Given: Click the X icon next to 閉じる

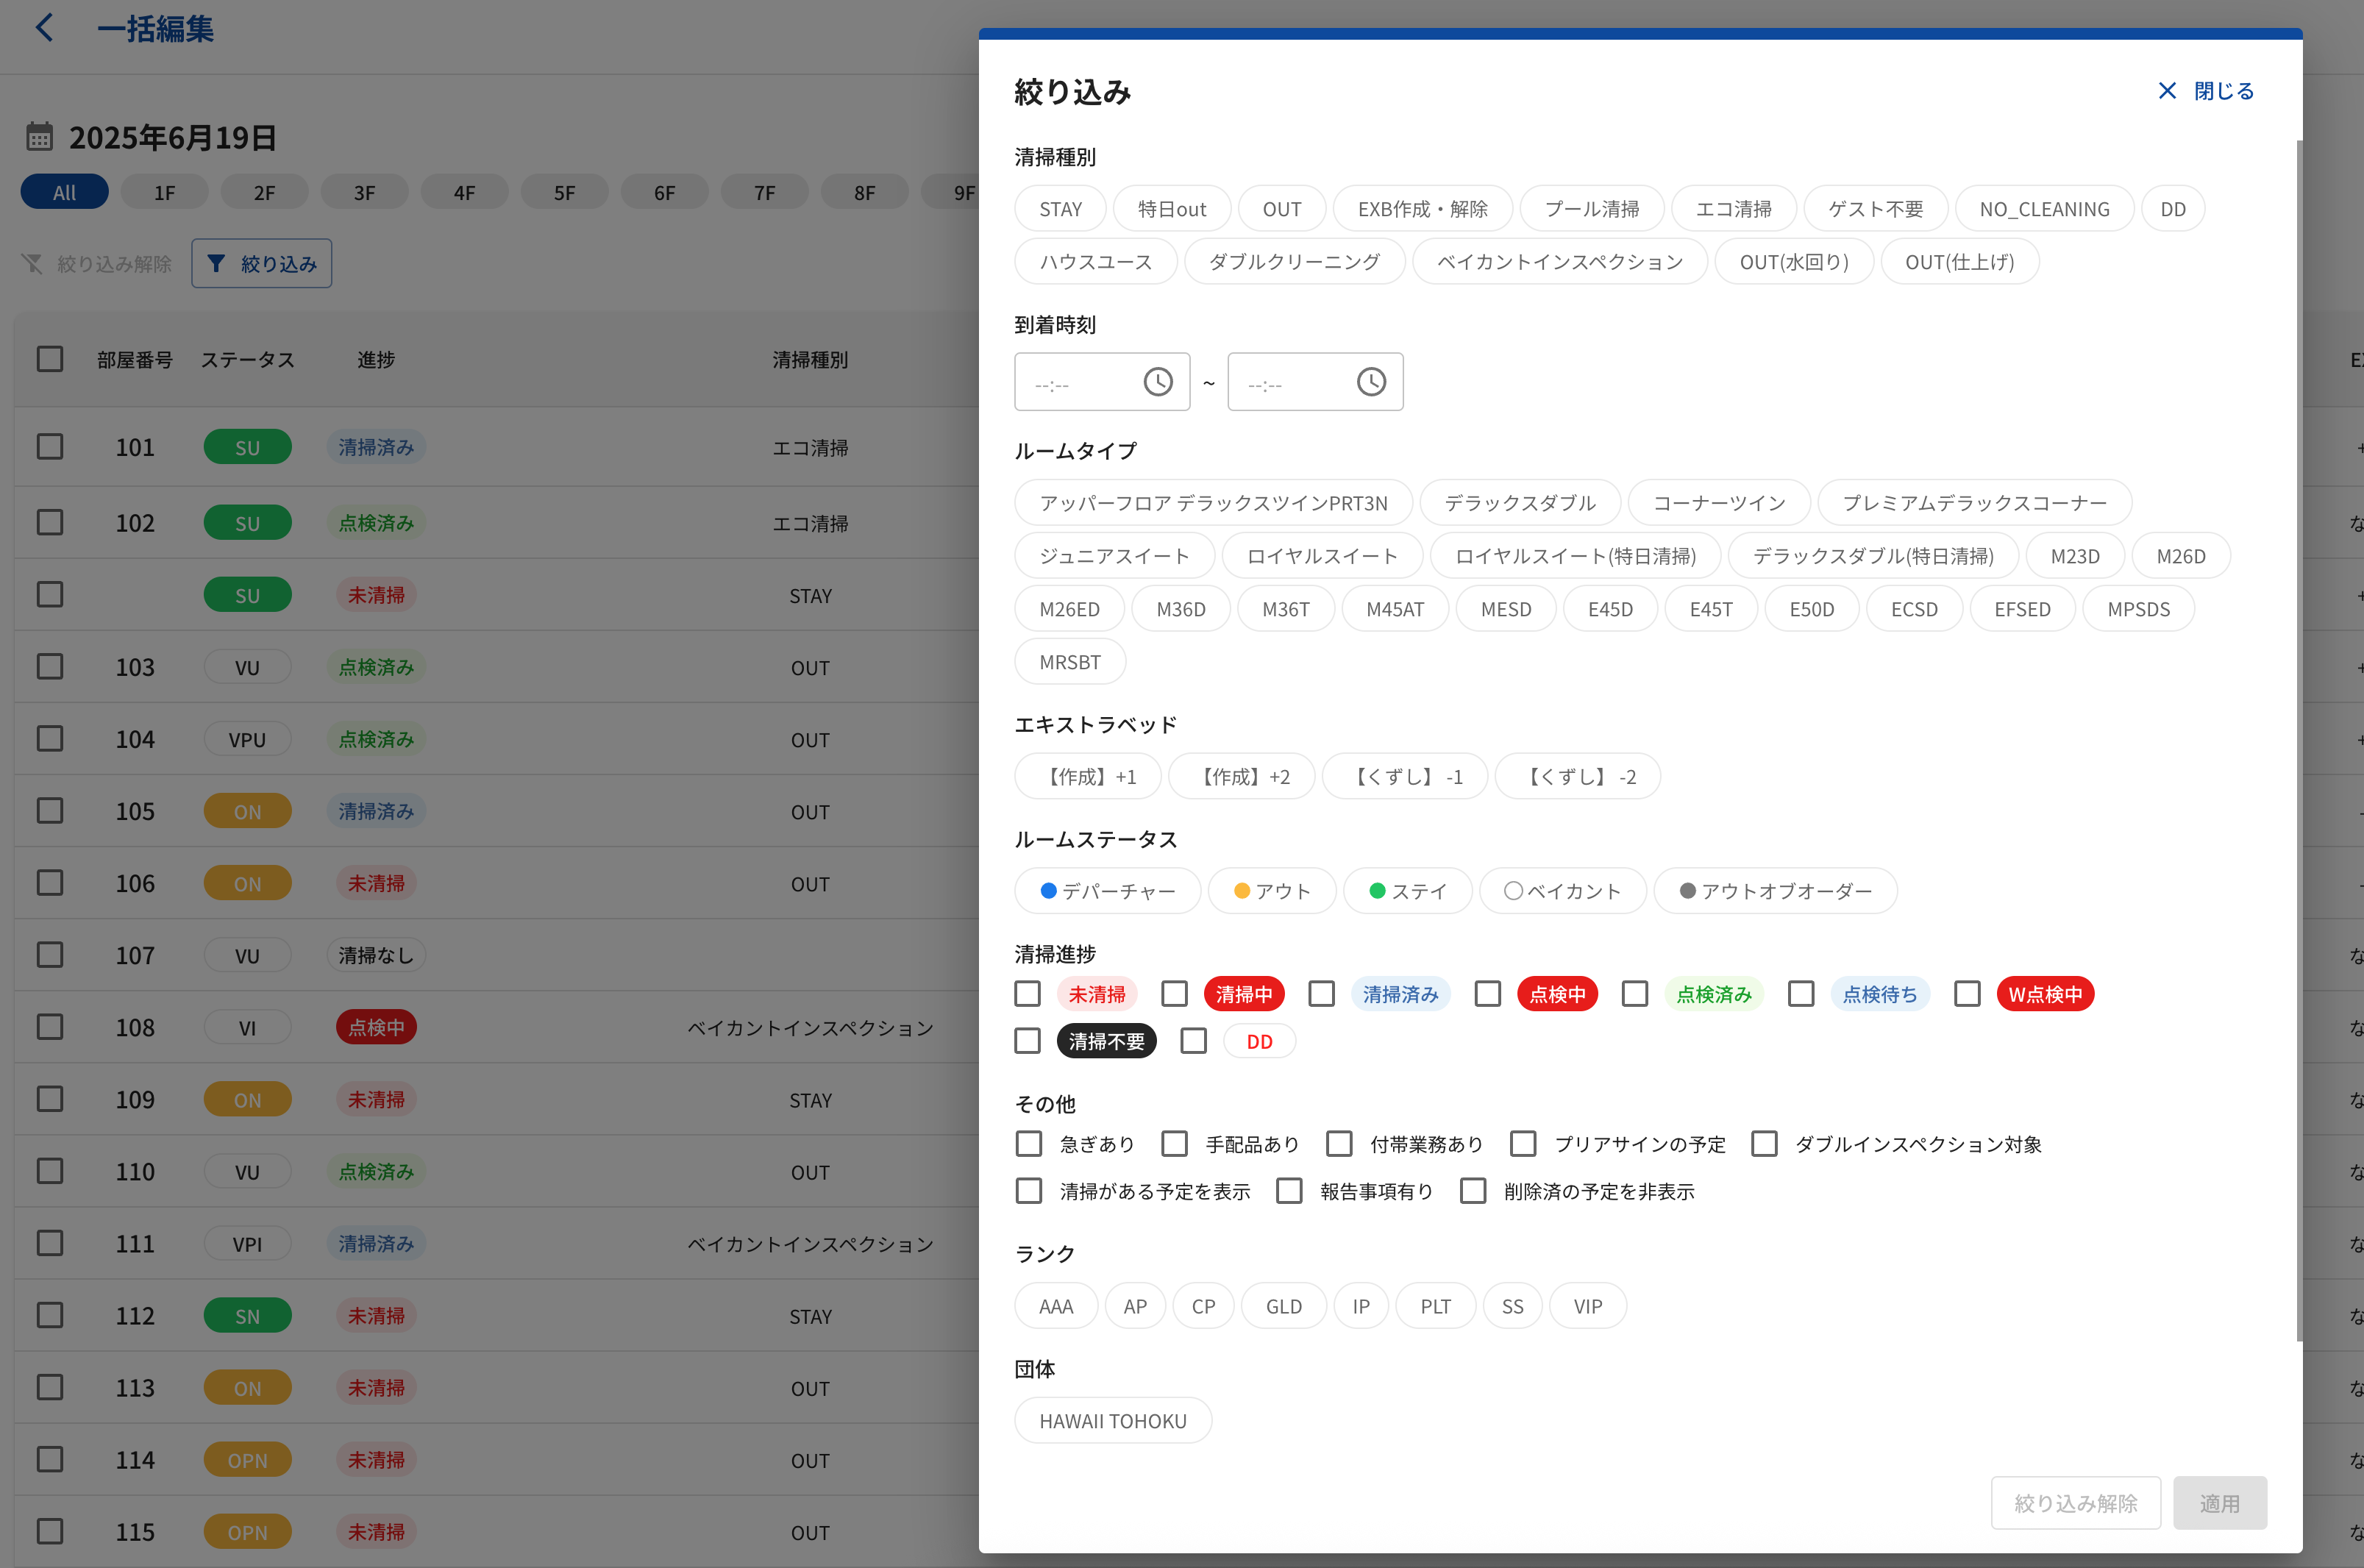Looking at the screenshot, I should 2167,91.
